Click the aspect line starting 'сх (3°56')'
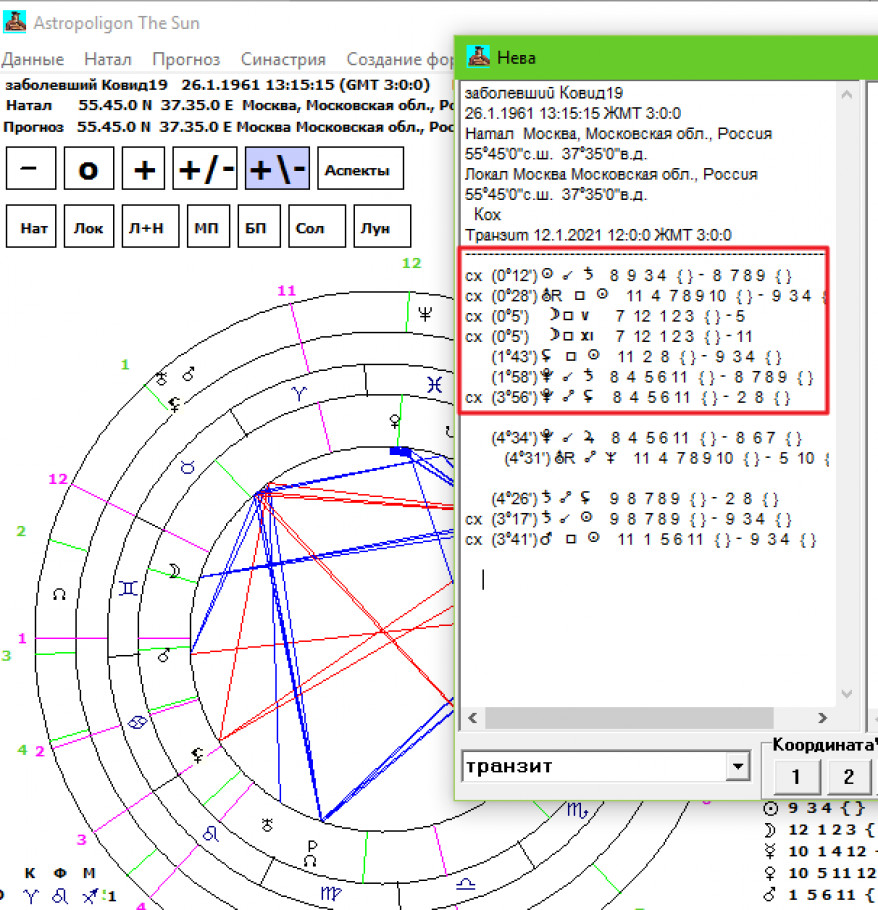 tap(628, 397)
